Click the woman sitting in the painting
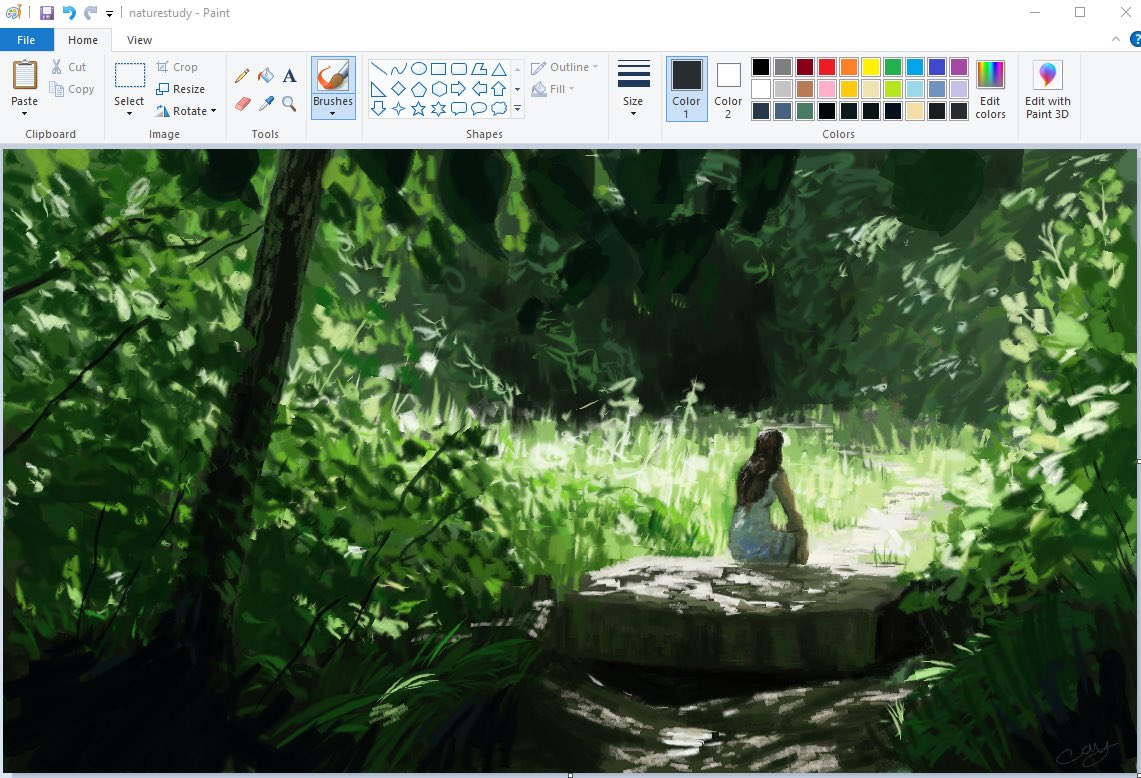 coord(770,496)
